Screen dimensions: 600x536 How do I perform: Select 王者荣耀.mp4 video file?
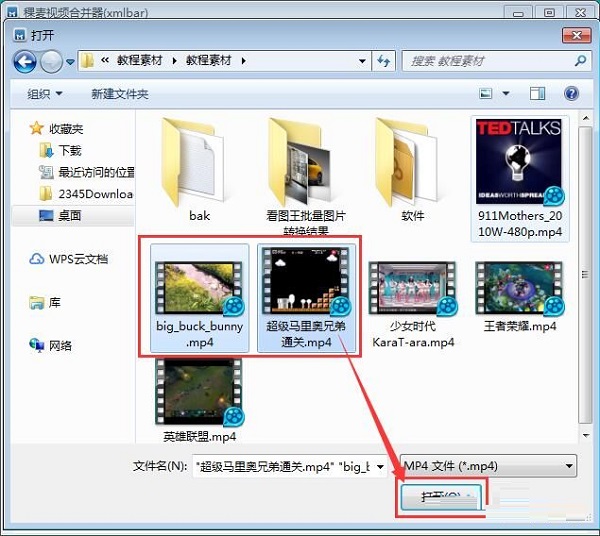click(x=518, y=289)
